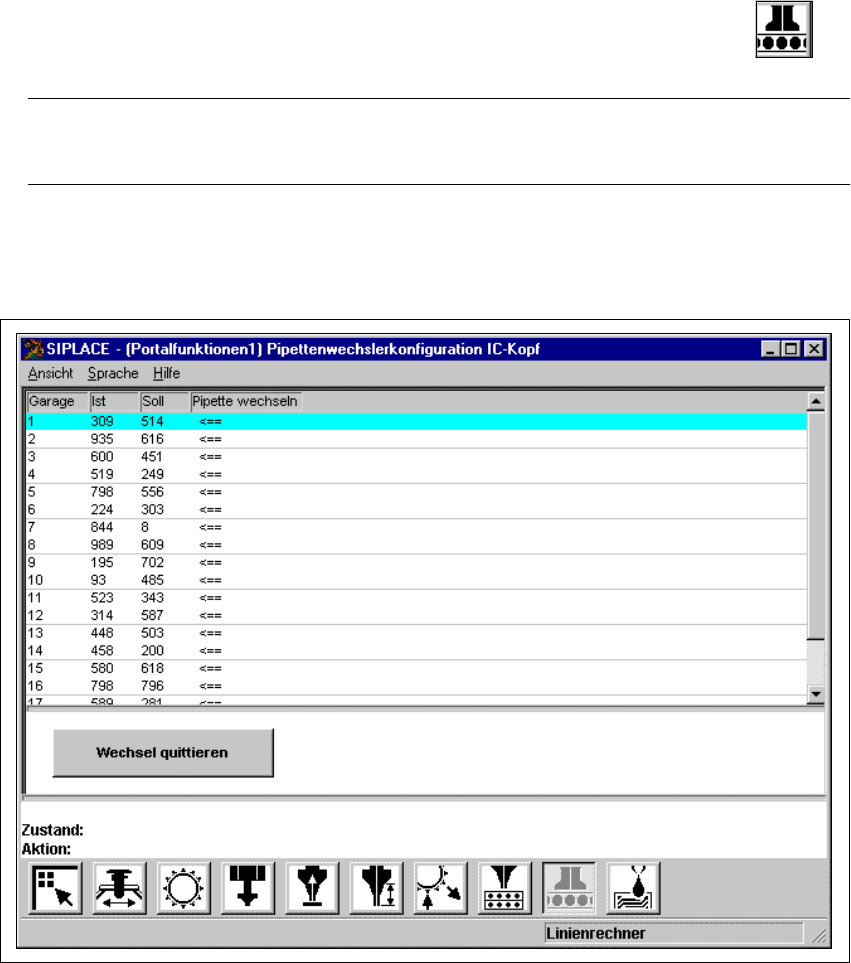Click the downward arrow head icon
851x963 pixels.
coord(248,888)
